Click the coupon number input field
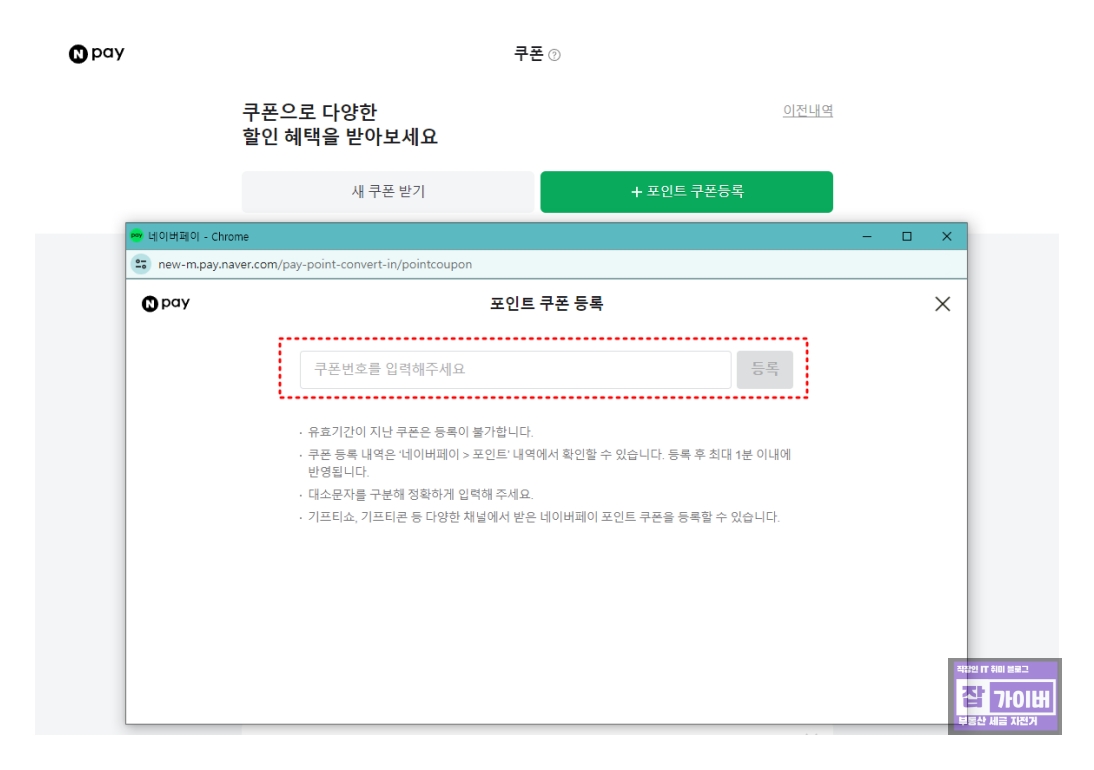1094x770 pixels. (x=500, y=367)
